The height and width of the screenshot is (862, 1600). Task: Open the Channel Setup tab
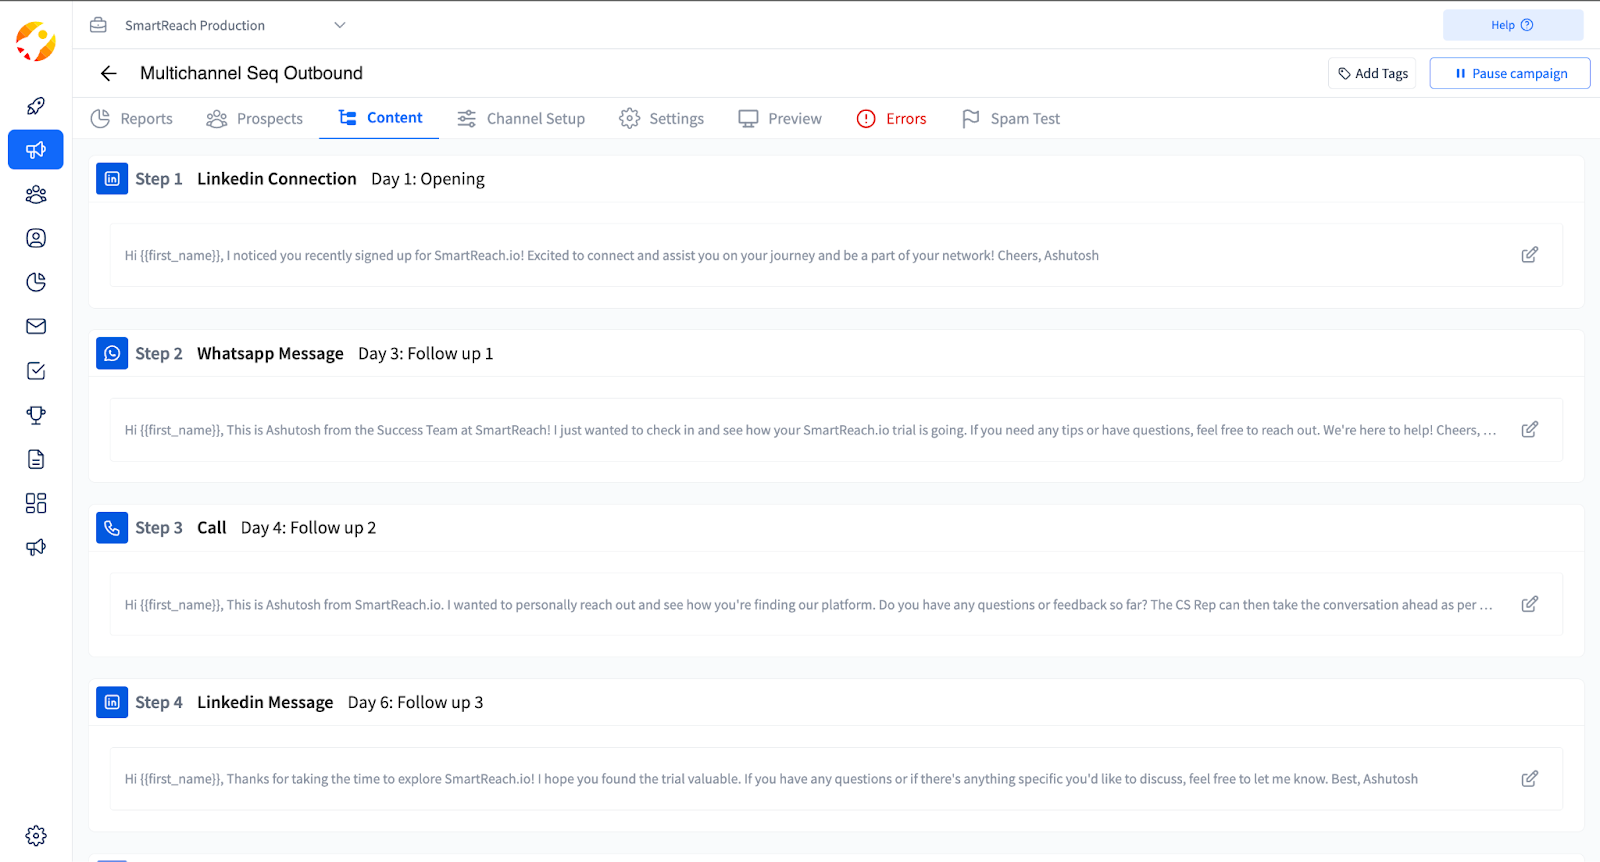(521, 118)
